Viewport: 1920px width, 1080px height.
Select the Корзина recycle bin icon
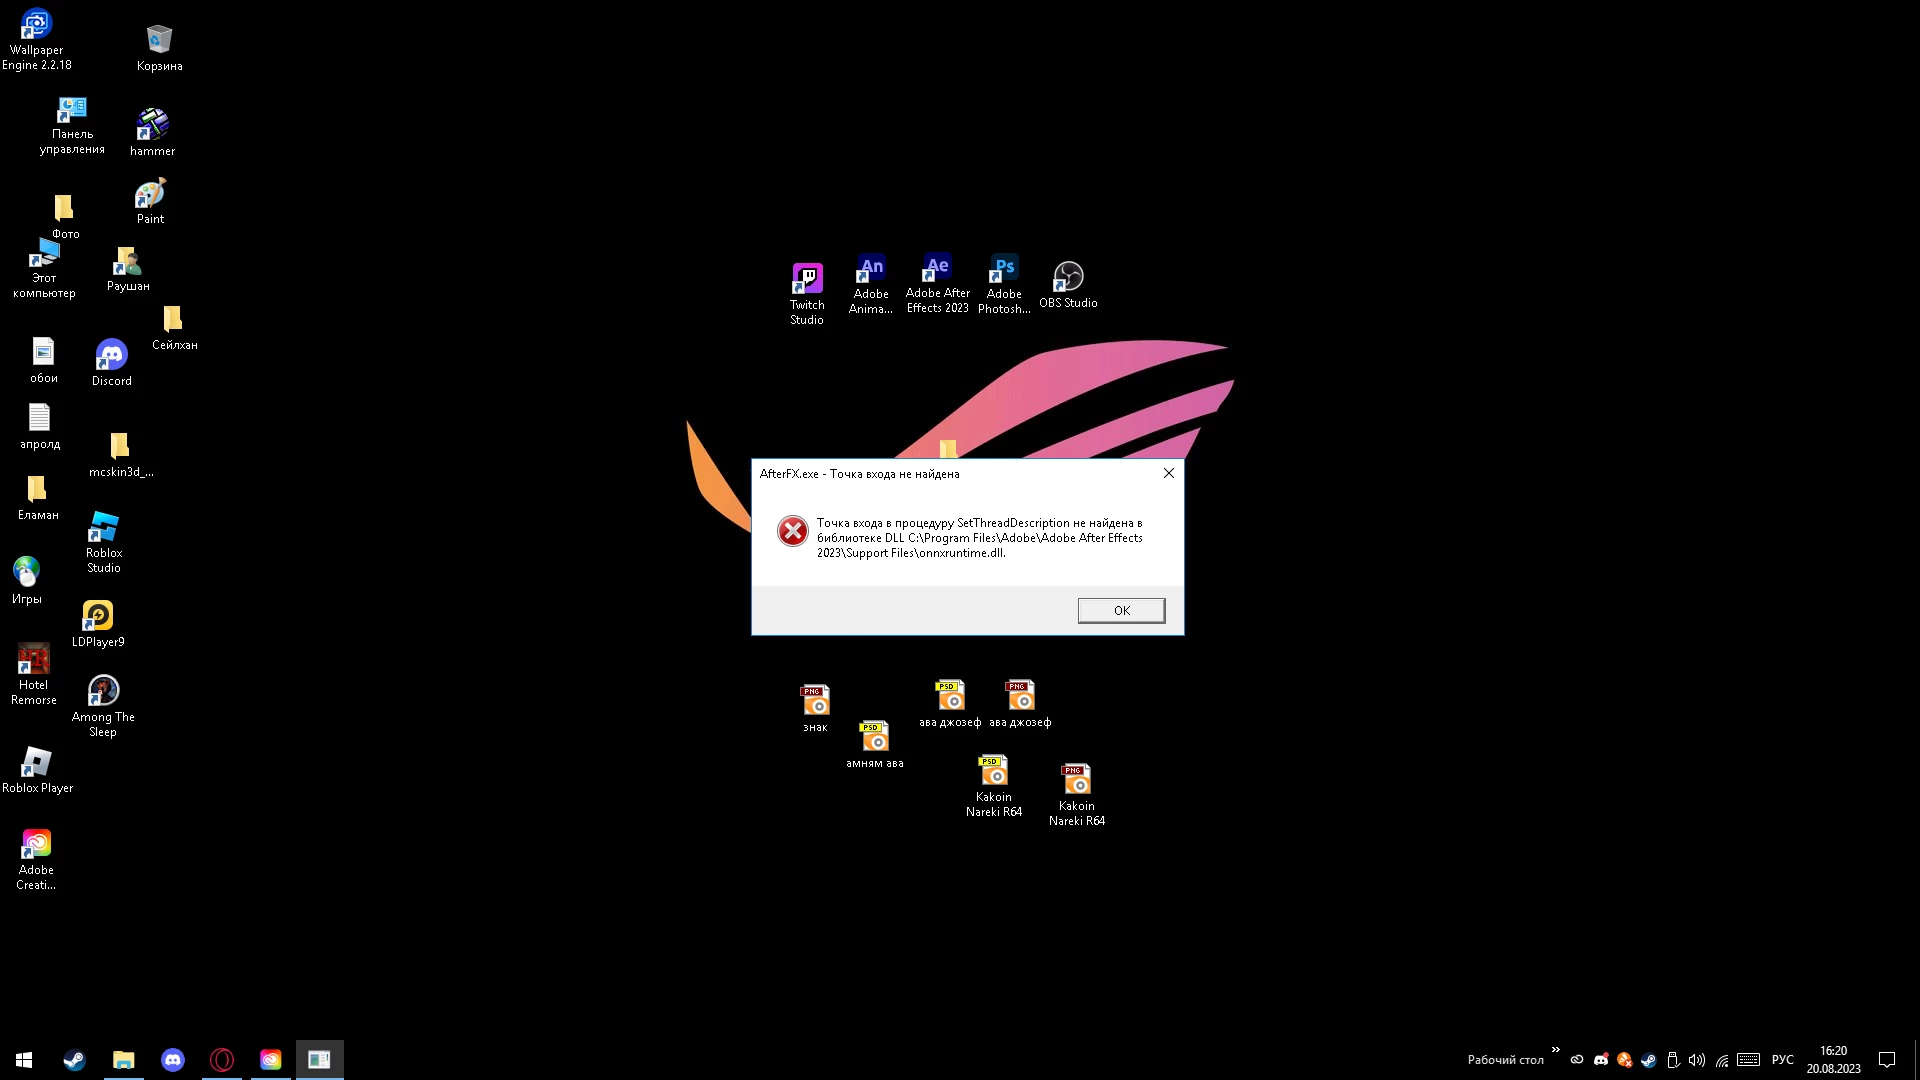[x=159, y=48]
